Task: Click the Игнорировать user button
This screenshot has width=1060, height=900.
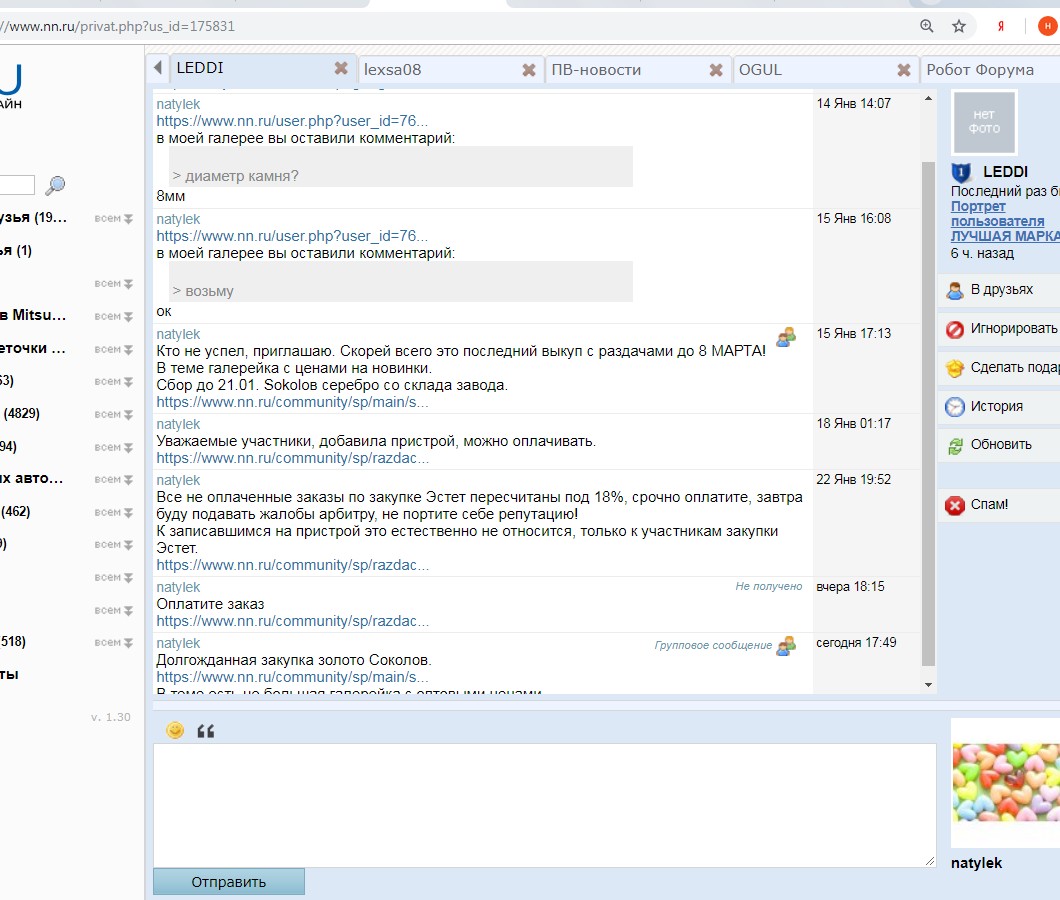Action: (998, 329)
